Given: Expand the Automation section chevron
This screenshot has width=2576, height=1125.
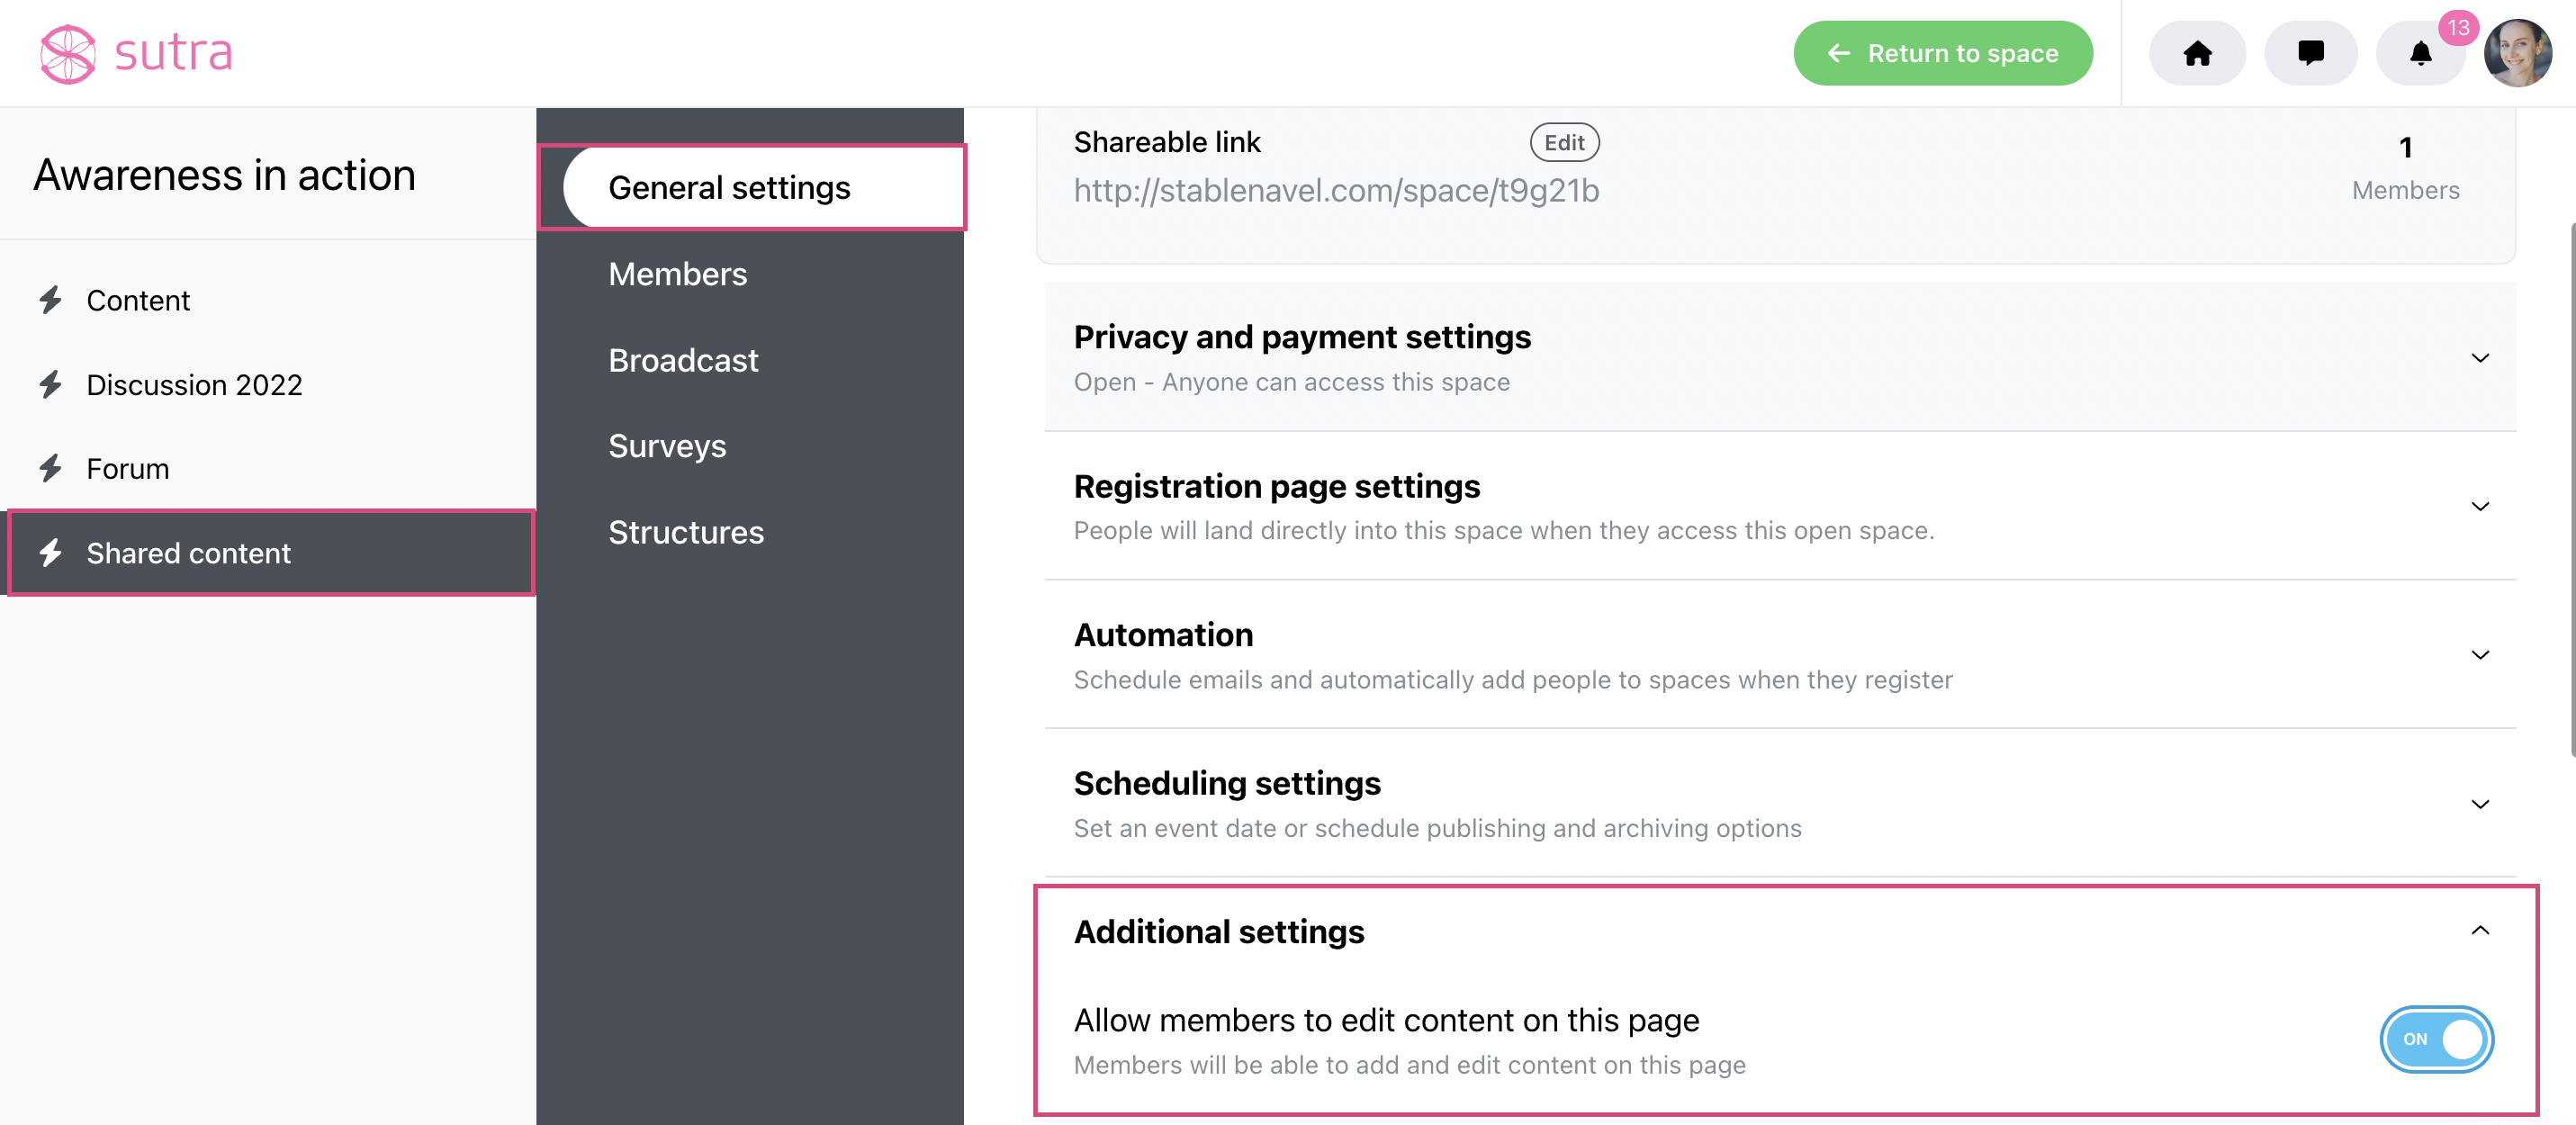Looking at the screenshot, I should pyautogui.click(x=2480, y=655).
